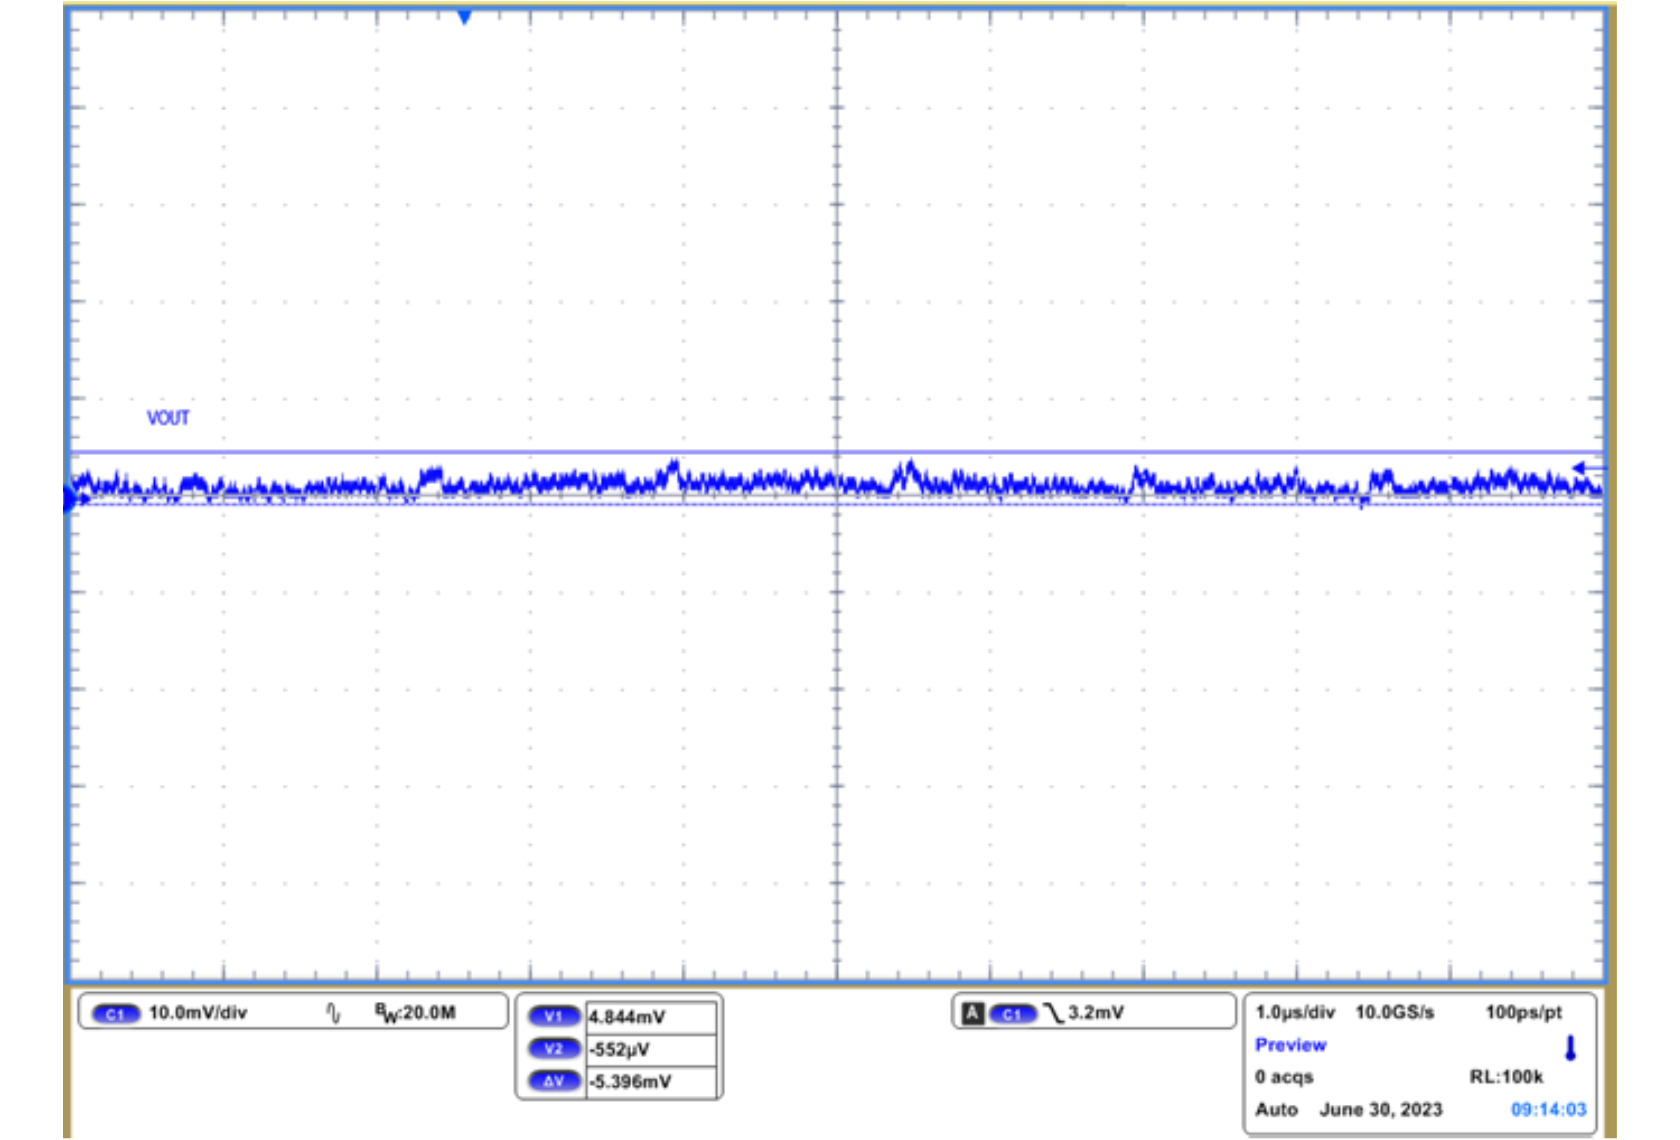The image size is (1680, 1140).
Task: Click the V2 cursor badge
Action: (557, 1050)
